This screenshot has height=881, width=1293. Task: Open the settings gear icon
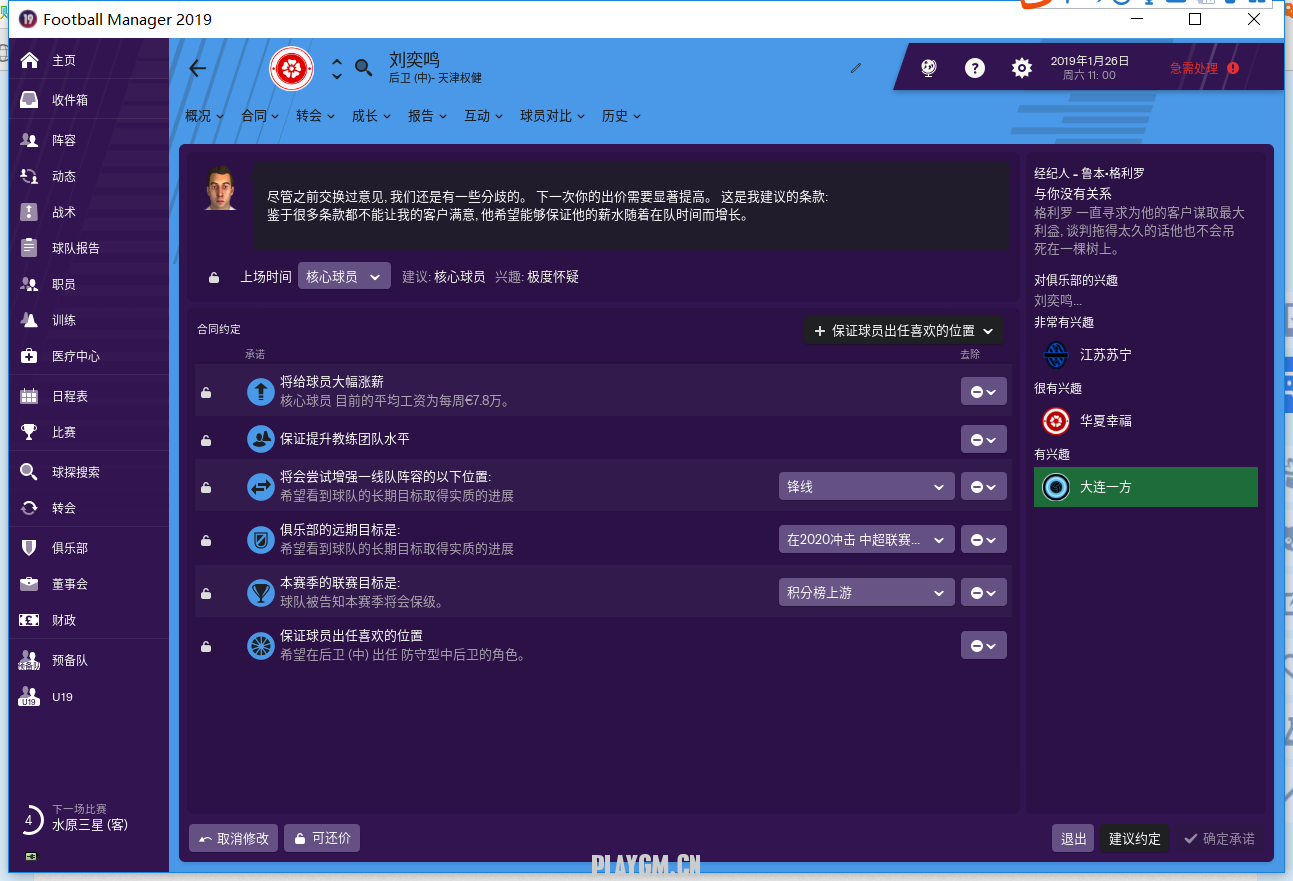pos(1021,68)
